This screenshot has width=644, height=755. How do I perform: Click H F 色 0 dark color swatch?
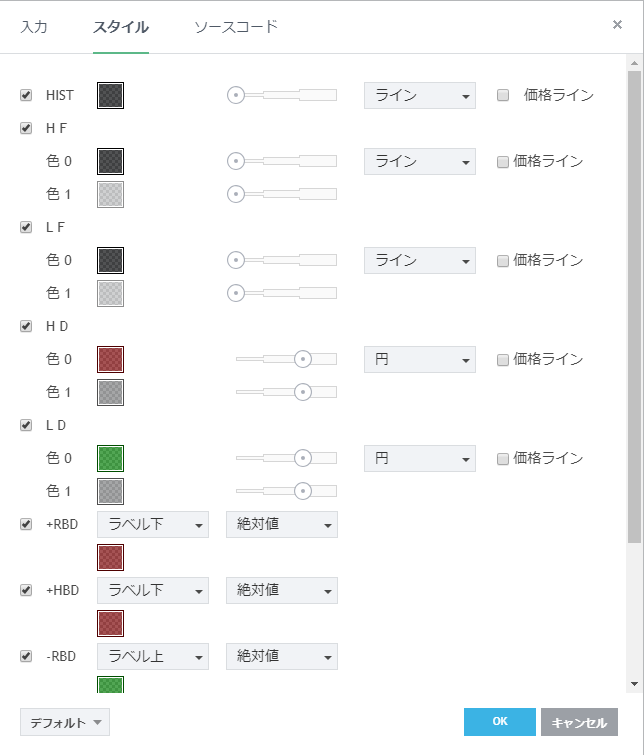110,161
